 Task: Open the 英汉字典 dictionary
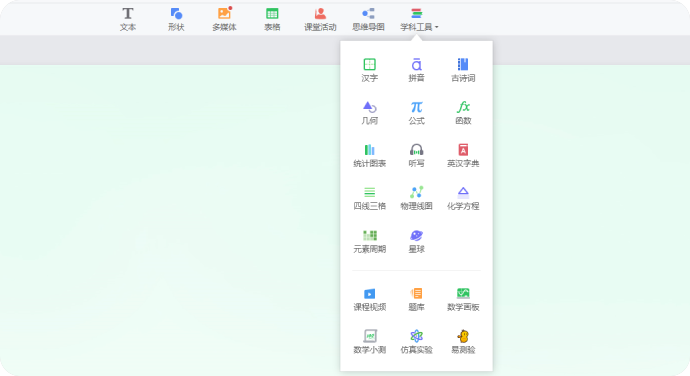(x=463, y=155)
